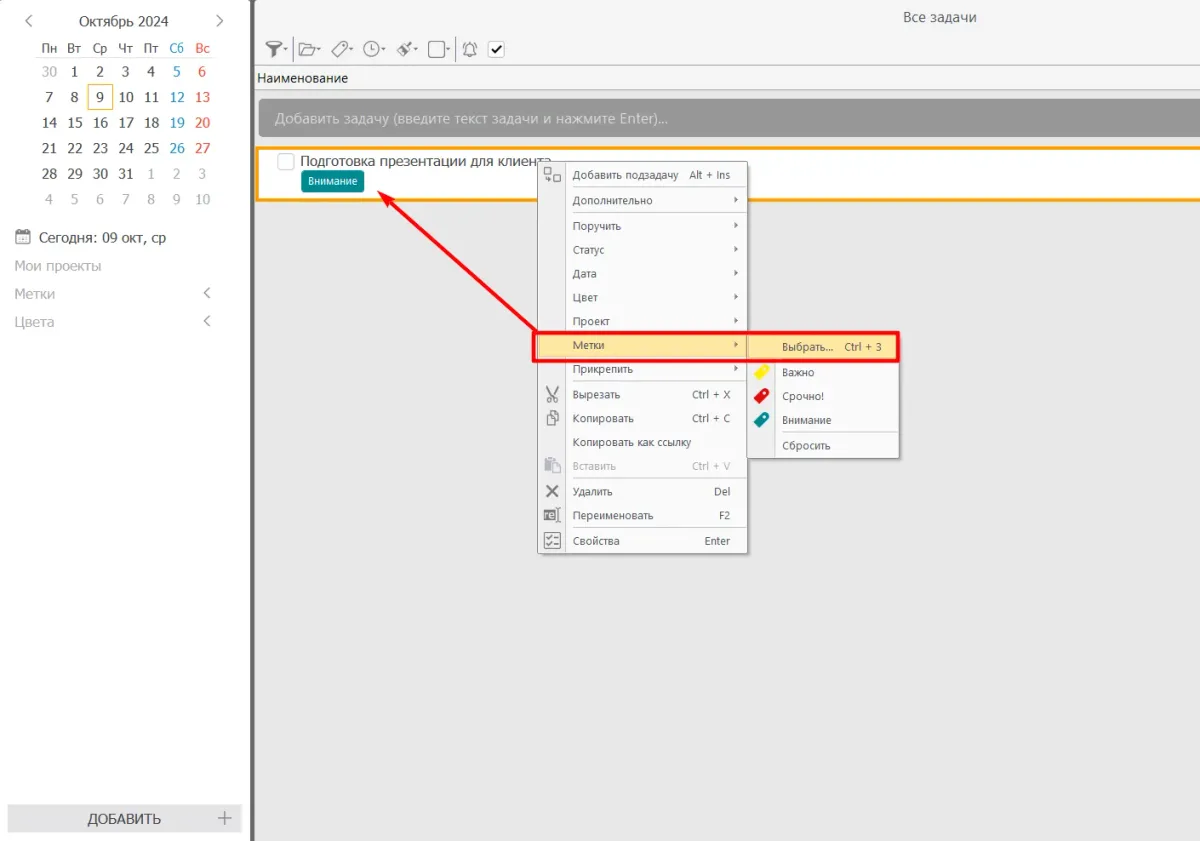Go to next month in calendar
This screenshot has height=841, width=1200.
click(x=220, y=21)
